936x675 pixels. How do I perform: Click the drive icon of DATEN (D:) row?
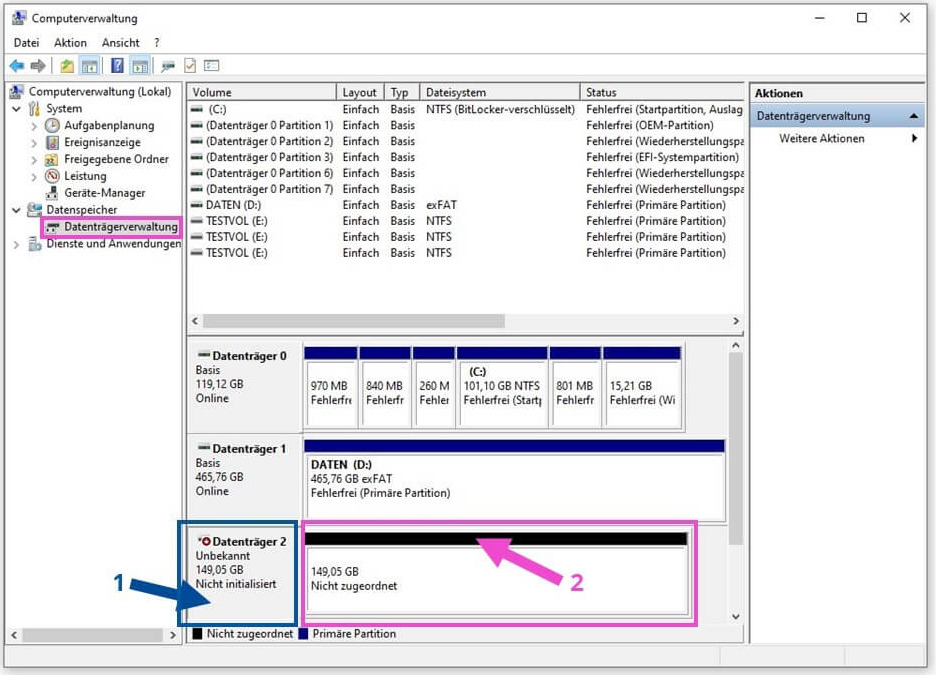196,205
